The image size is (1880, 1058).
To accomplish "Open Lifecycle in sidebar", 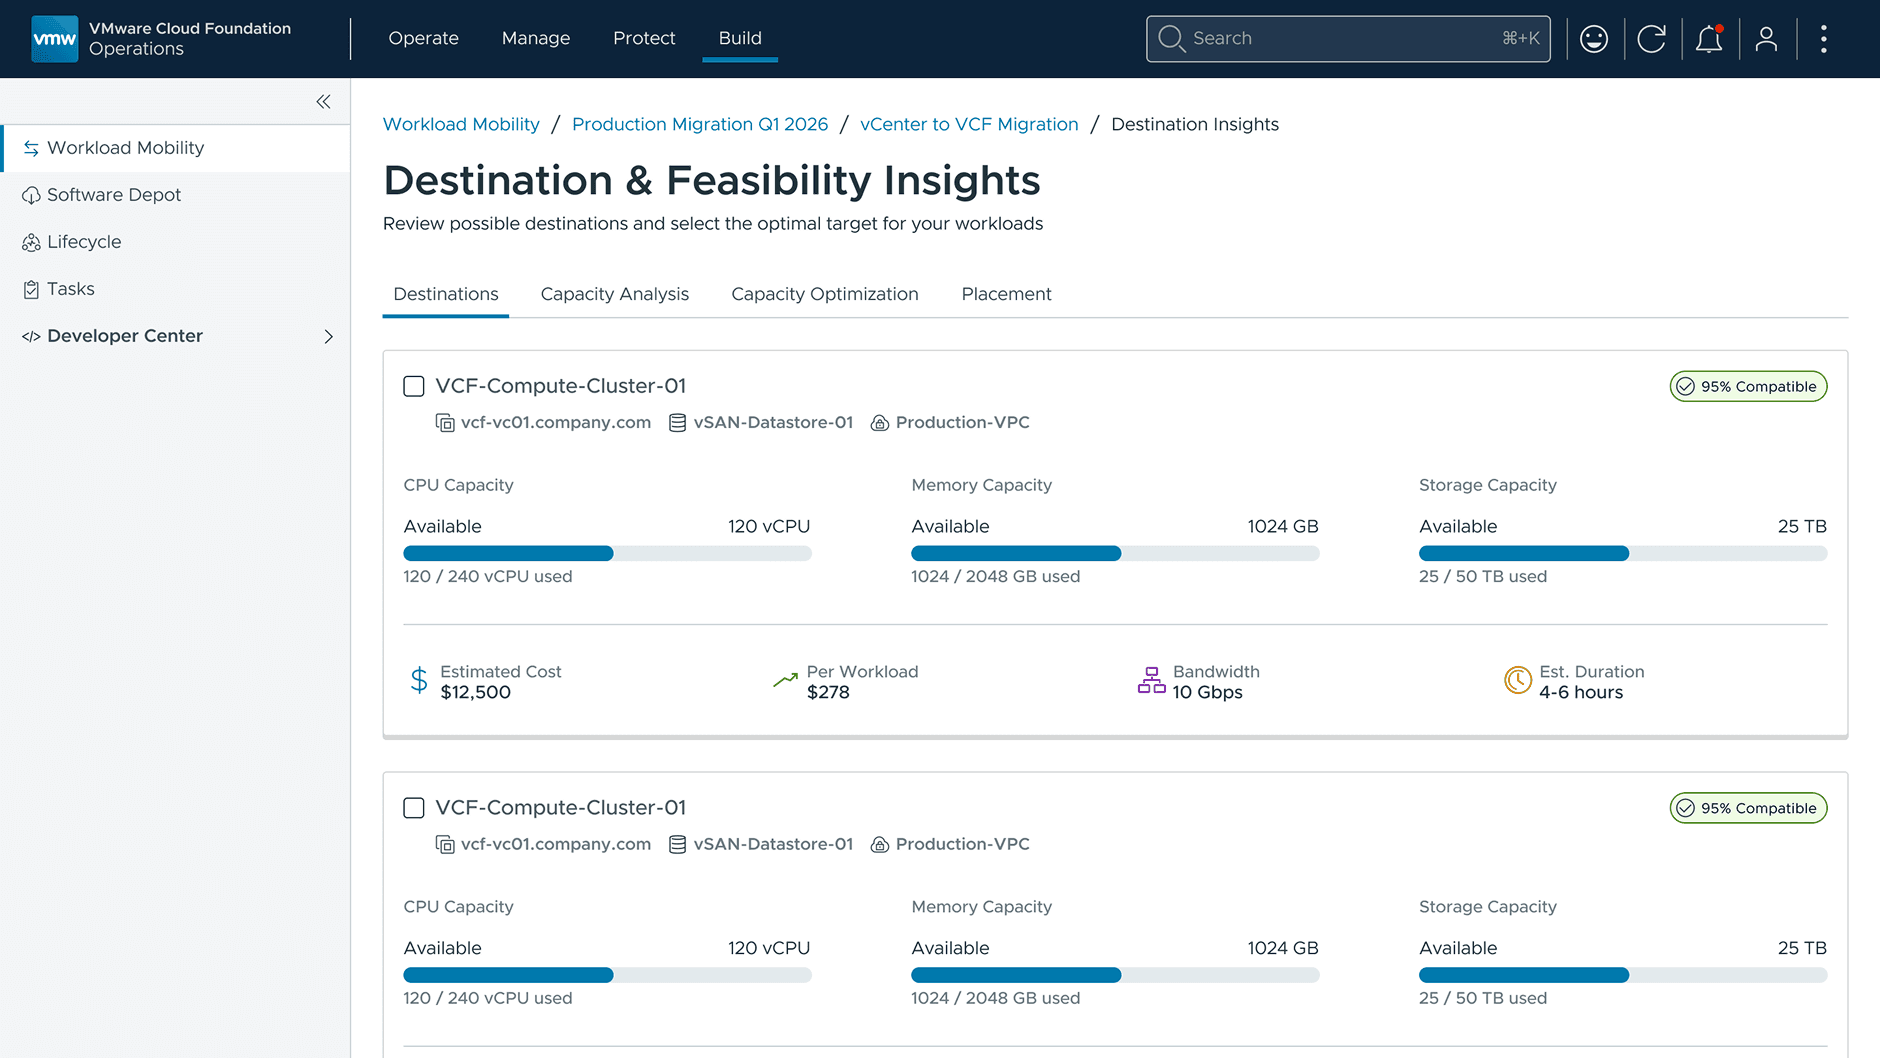I will [x=175, y=242].
